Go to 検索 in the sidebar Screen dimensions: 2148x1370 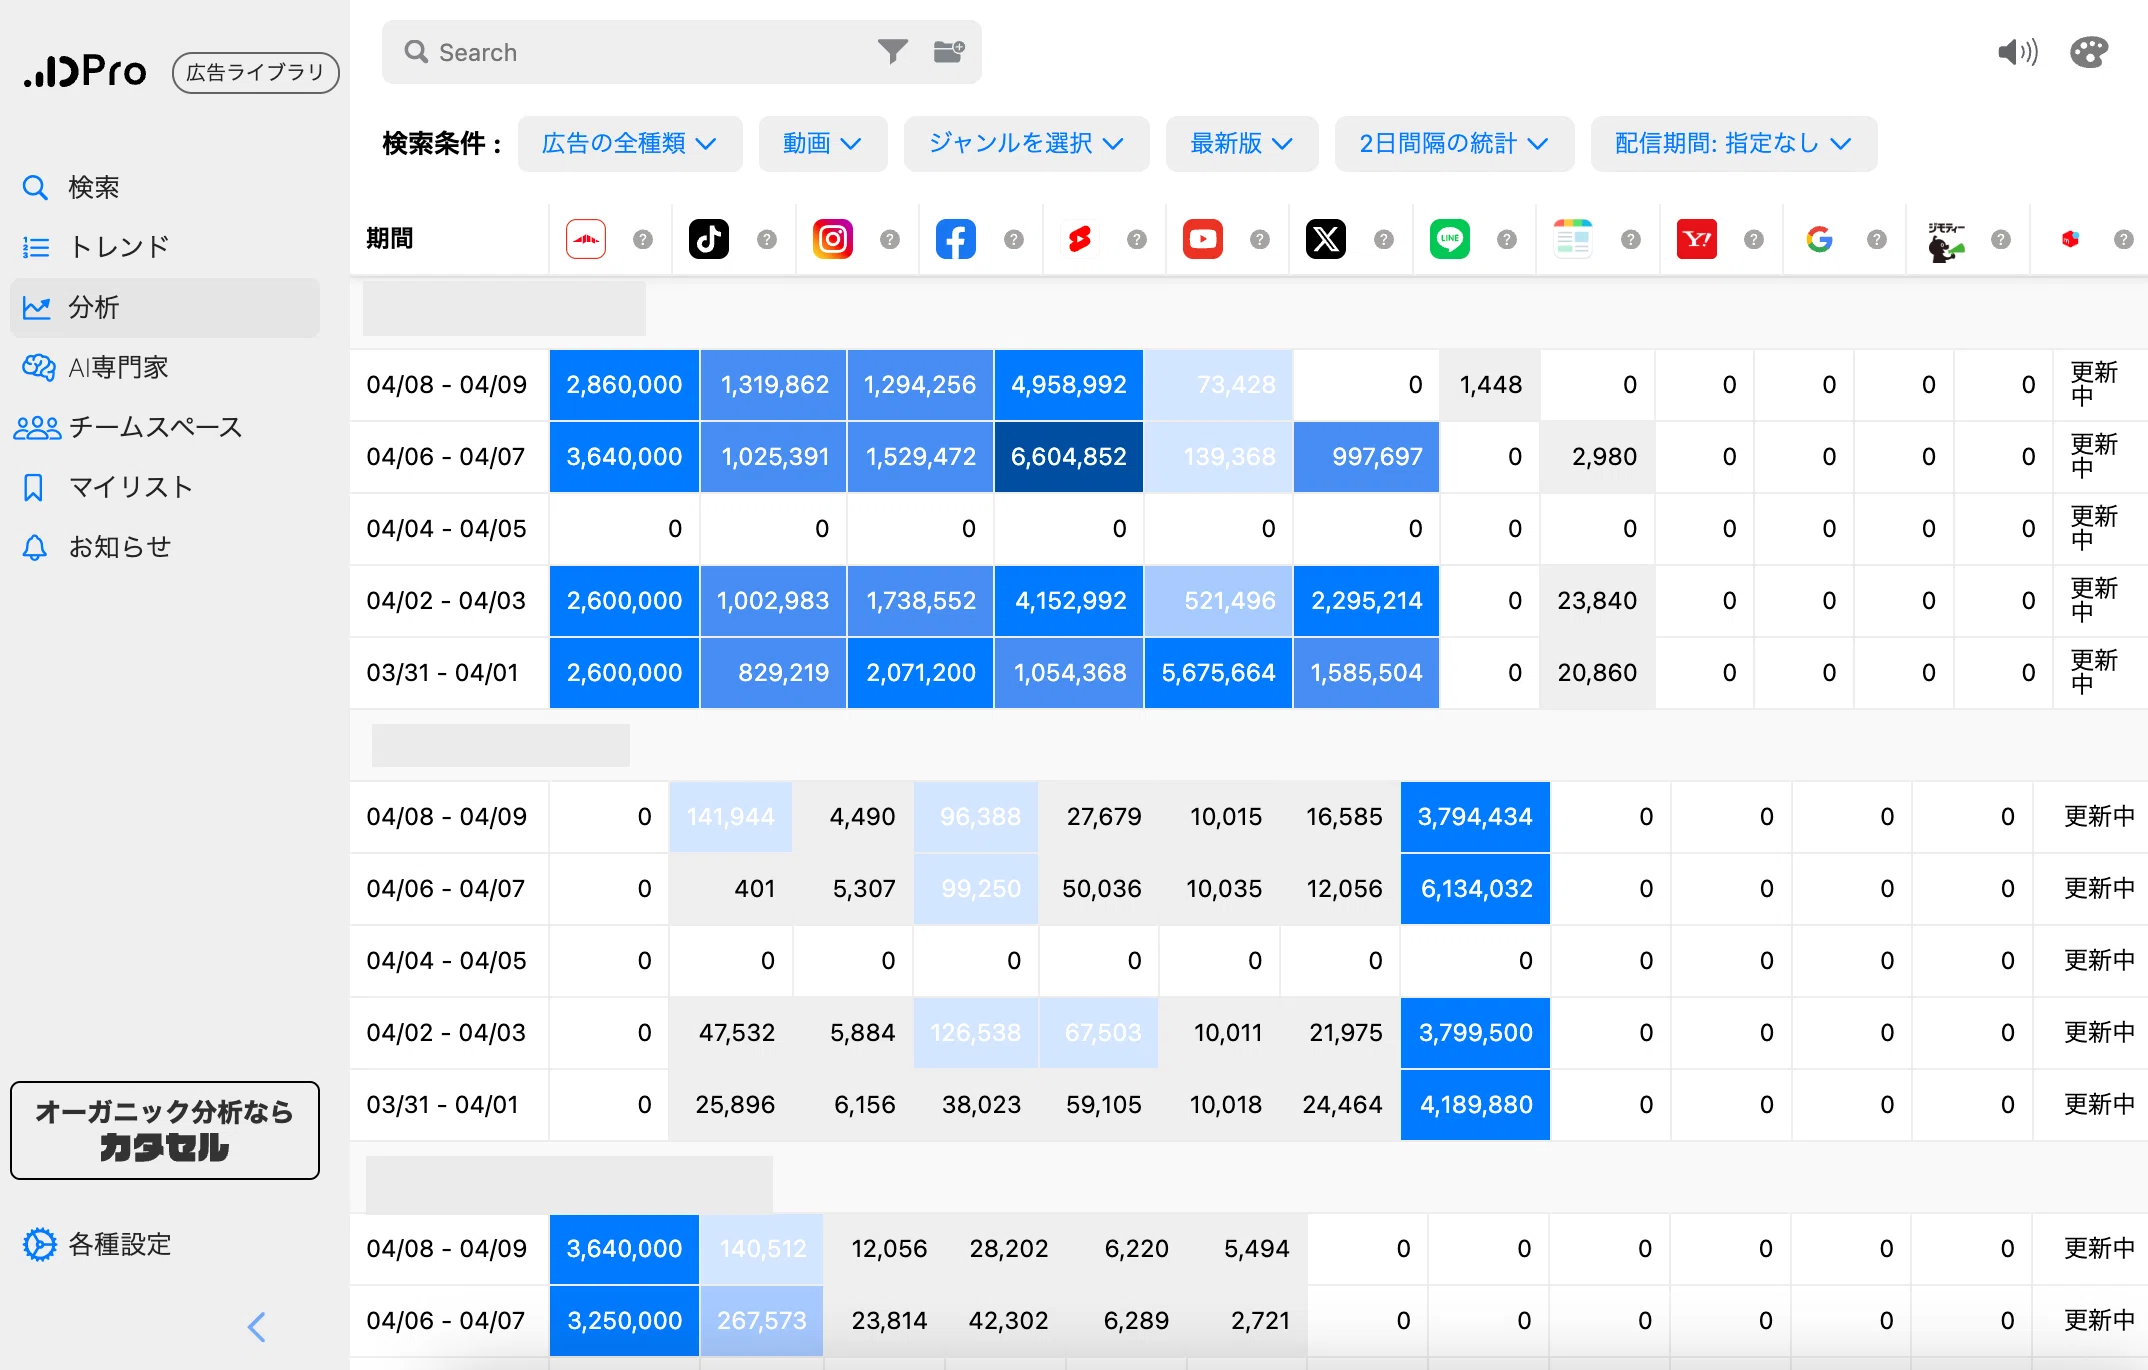(x=165, y=187)
